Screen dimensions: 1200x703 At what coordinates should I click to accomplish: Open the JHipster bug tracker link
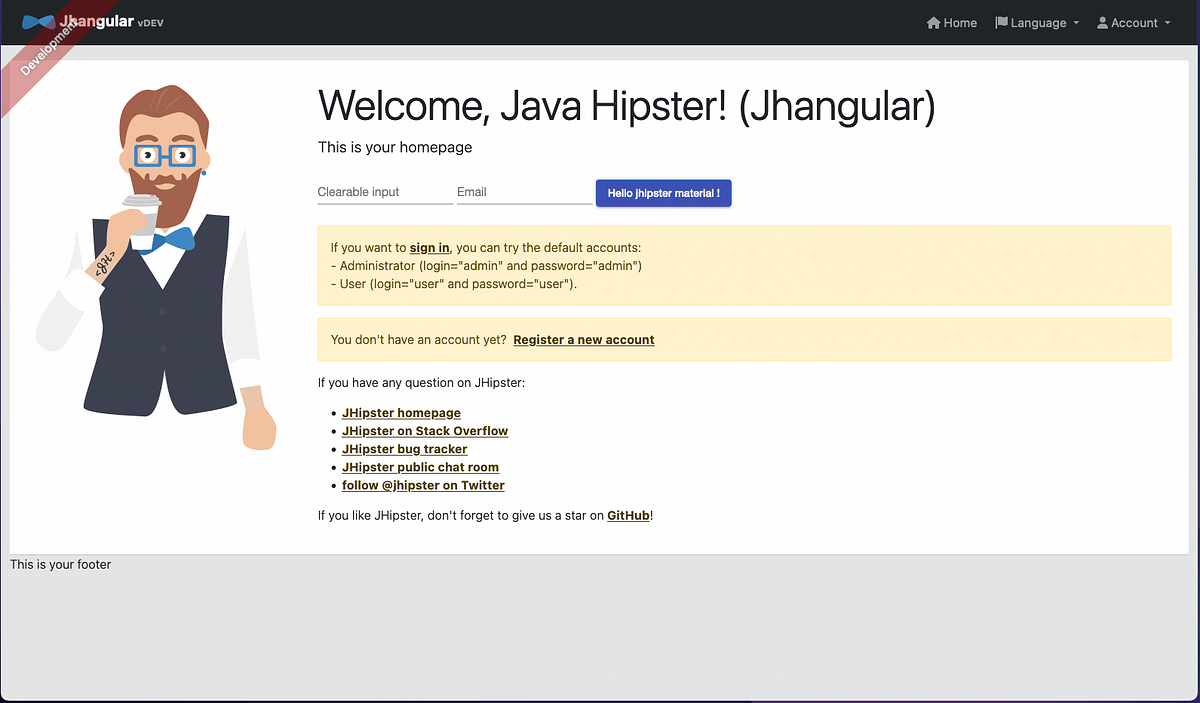[404, 449]
